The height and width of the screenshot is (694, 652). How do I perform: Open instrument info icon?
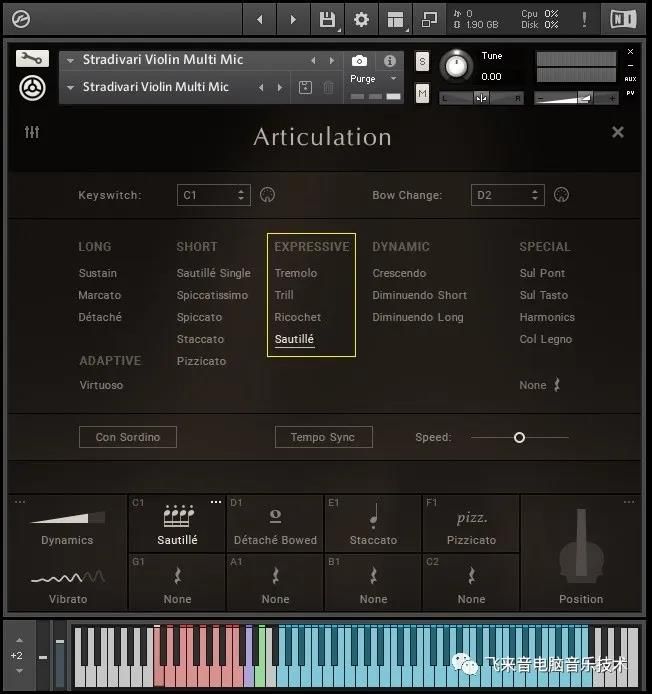[x=390, y=61]
